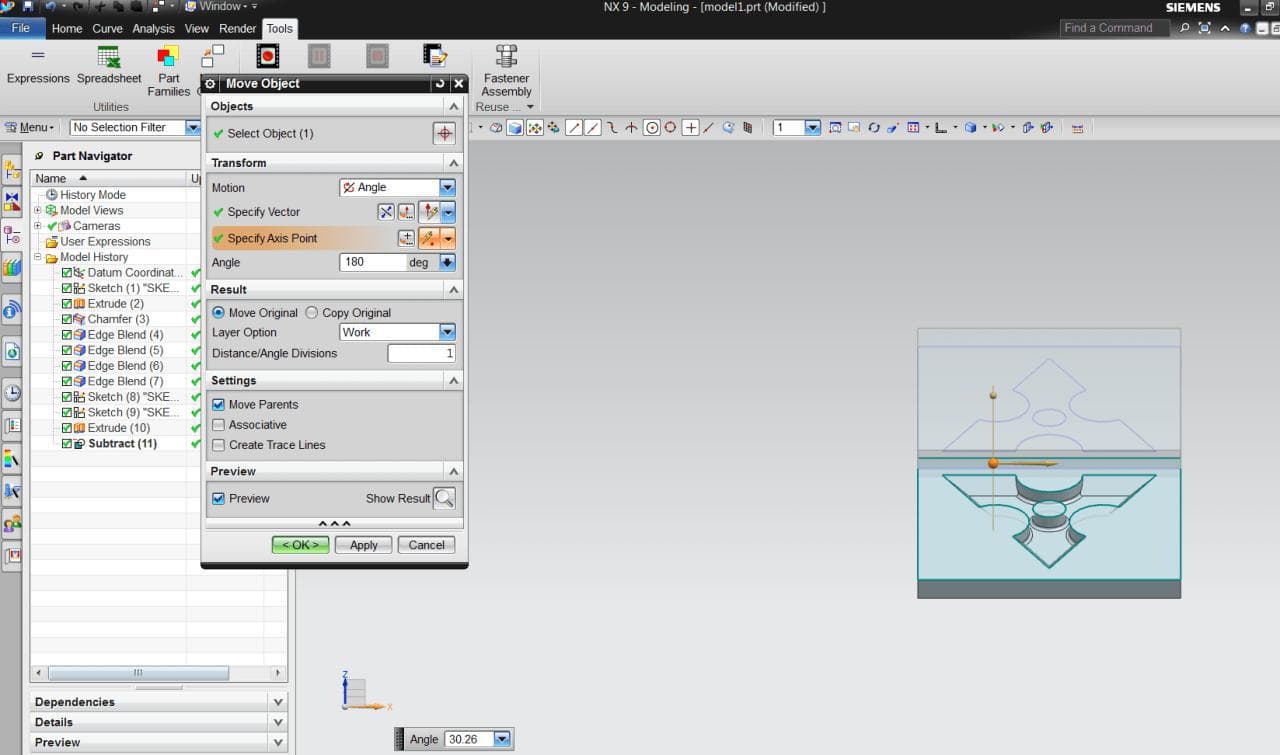This screenshot has width=1280, height=755.
Task: Open the Assembly Navigator sidebar tab
Action: point(12,168)
